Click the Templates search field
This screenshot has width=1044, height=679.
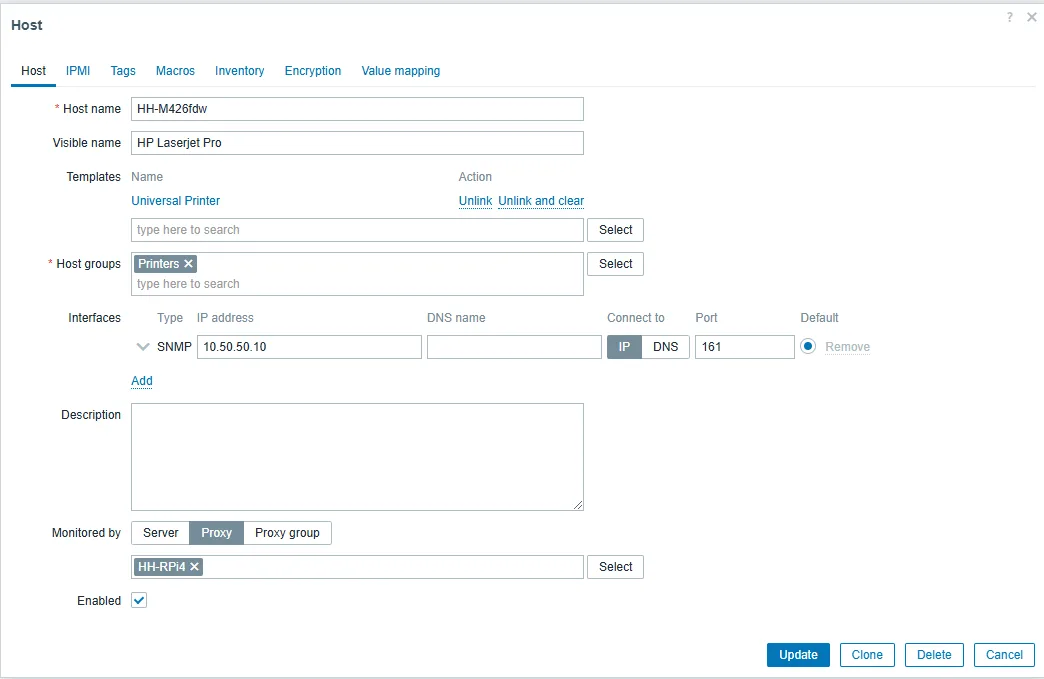tap(358, 230)
